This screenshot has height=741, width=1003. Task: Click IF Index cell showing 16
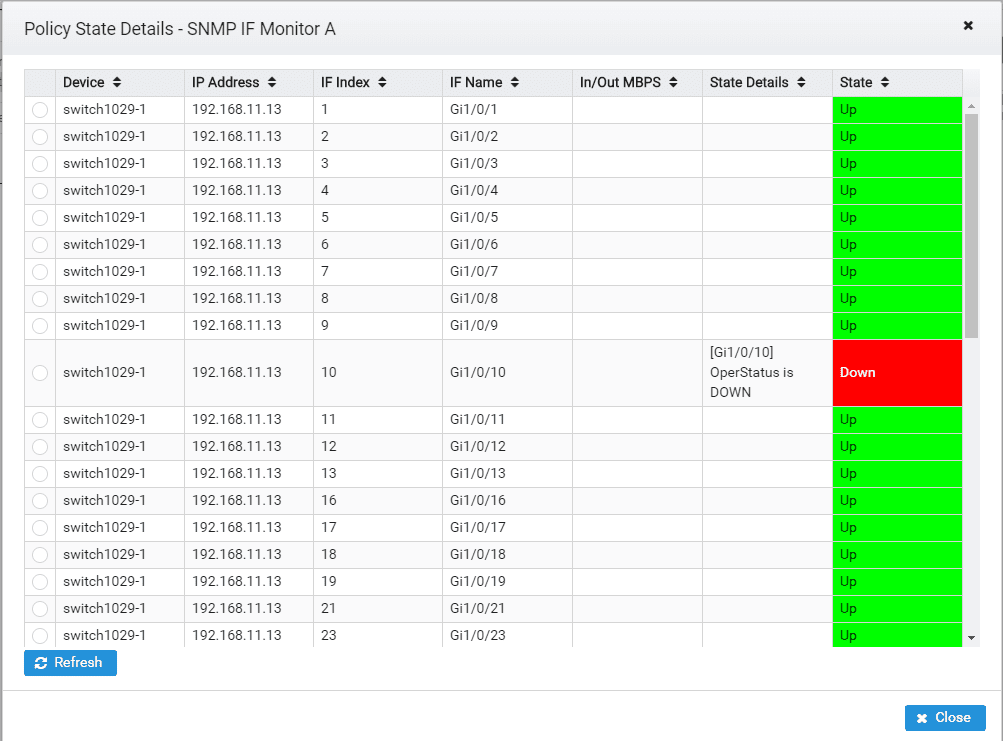point(378,500)
